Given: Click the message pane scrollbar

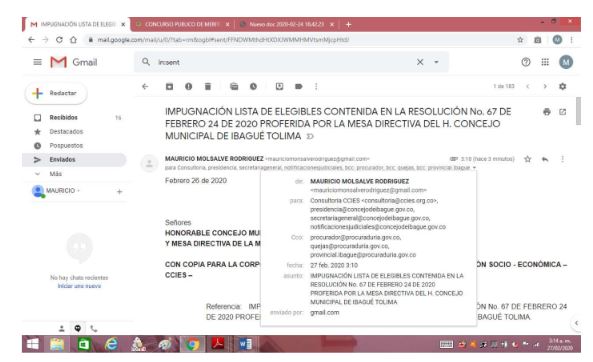Looking at the screenshot, I should point(578,111).
